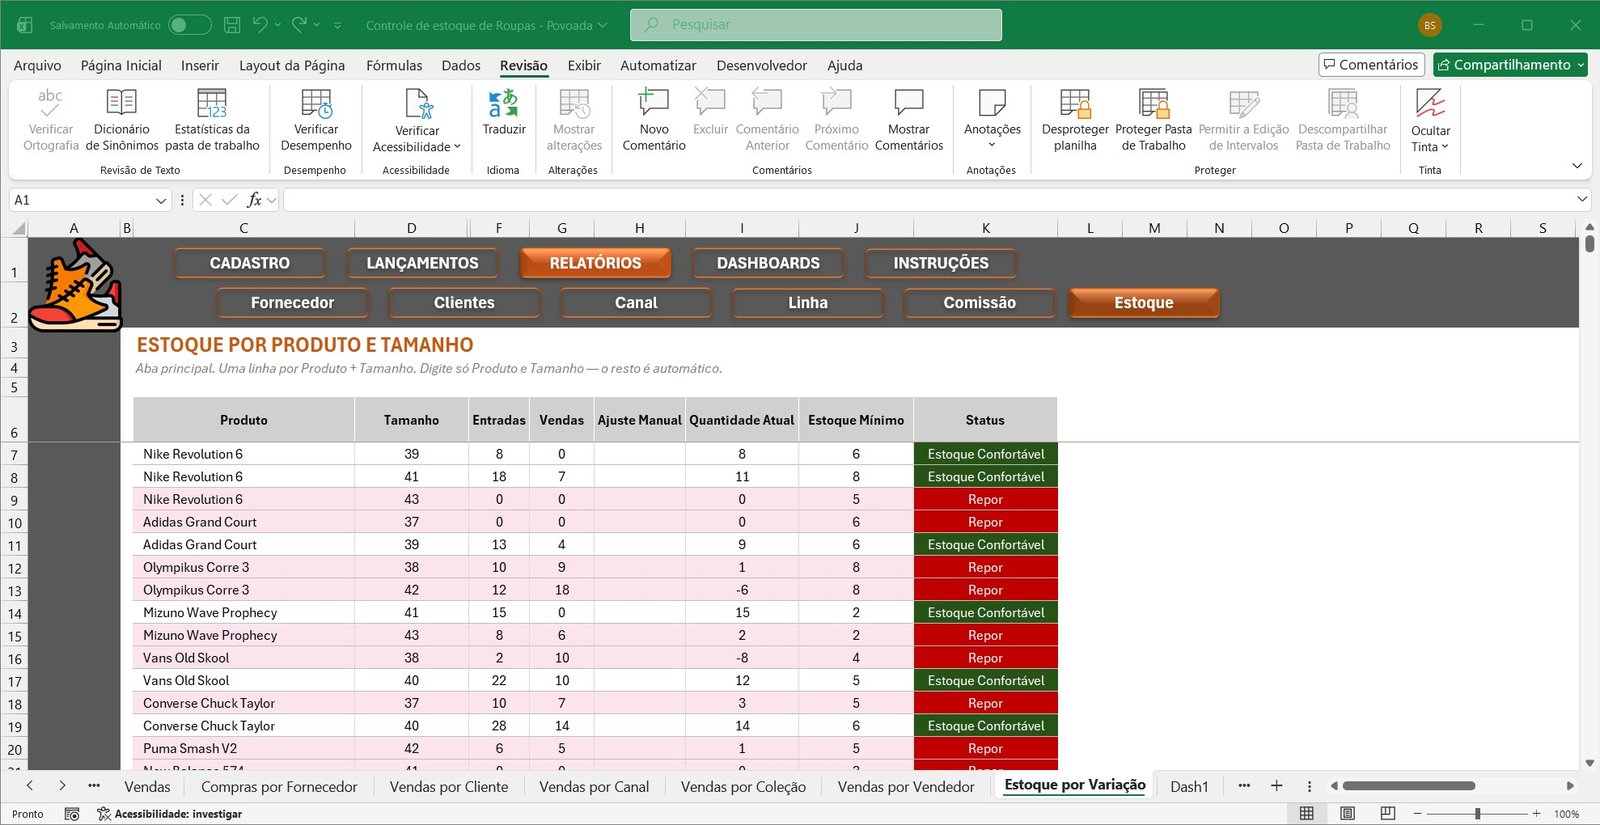Switch to Page Layout view in status bar
1600x825 pixels.
(1347, 814)
